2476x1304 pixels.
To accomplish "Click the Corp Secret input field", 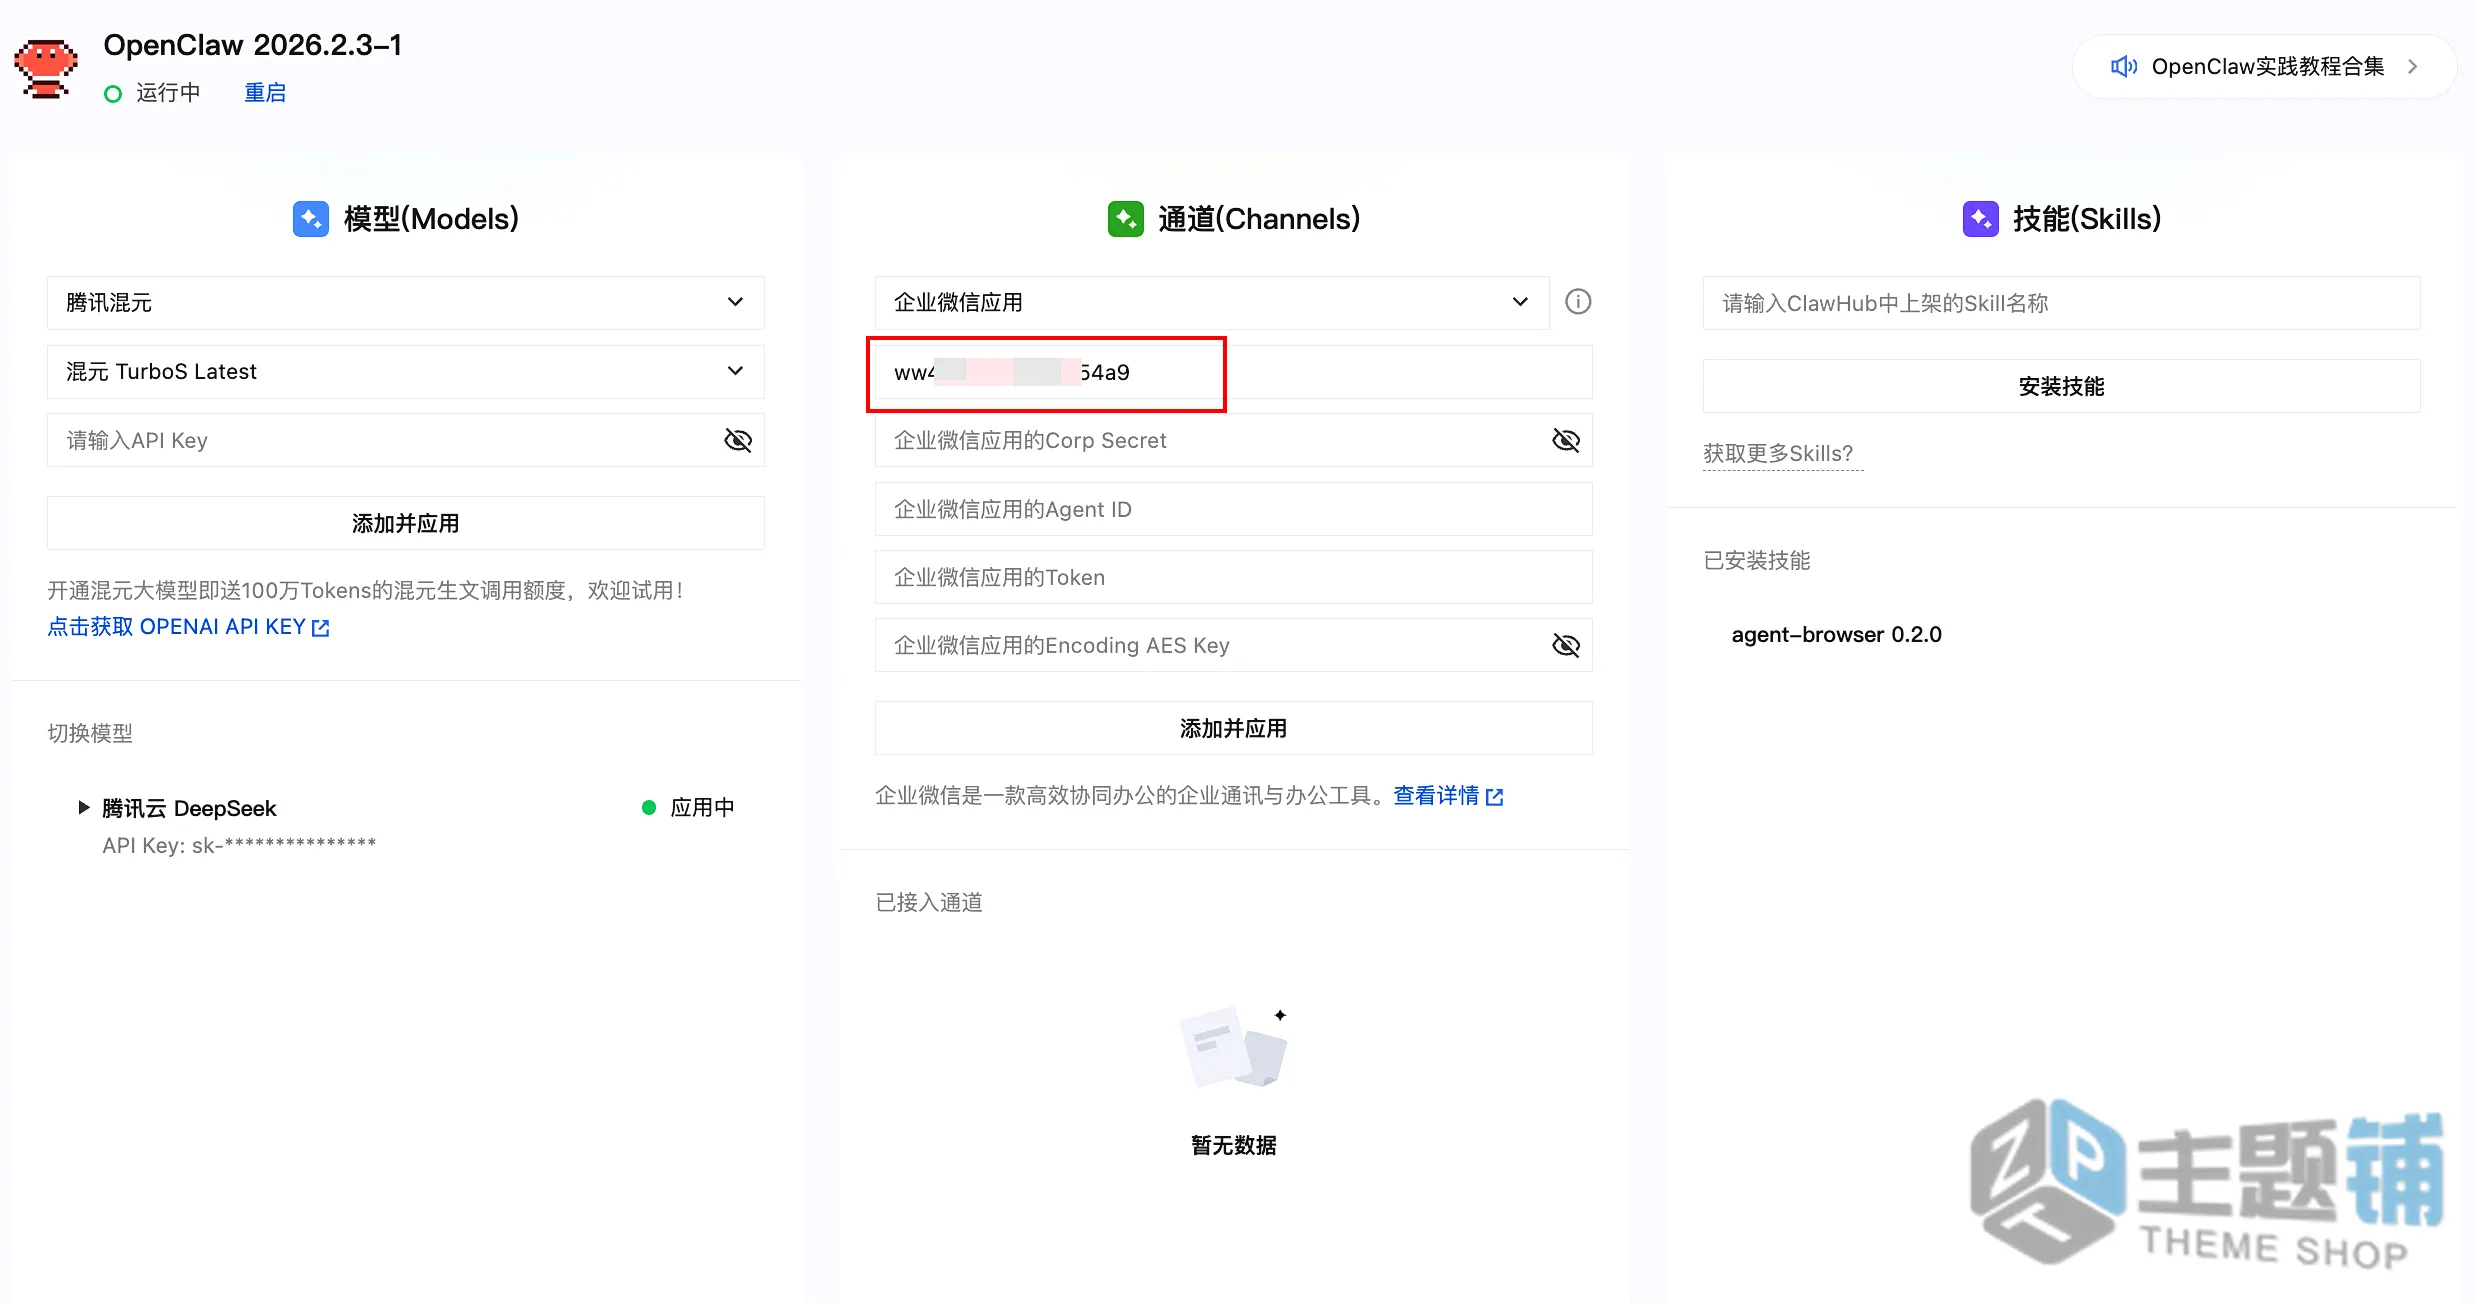I will coord(1234,440).
